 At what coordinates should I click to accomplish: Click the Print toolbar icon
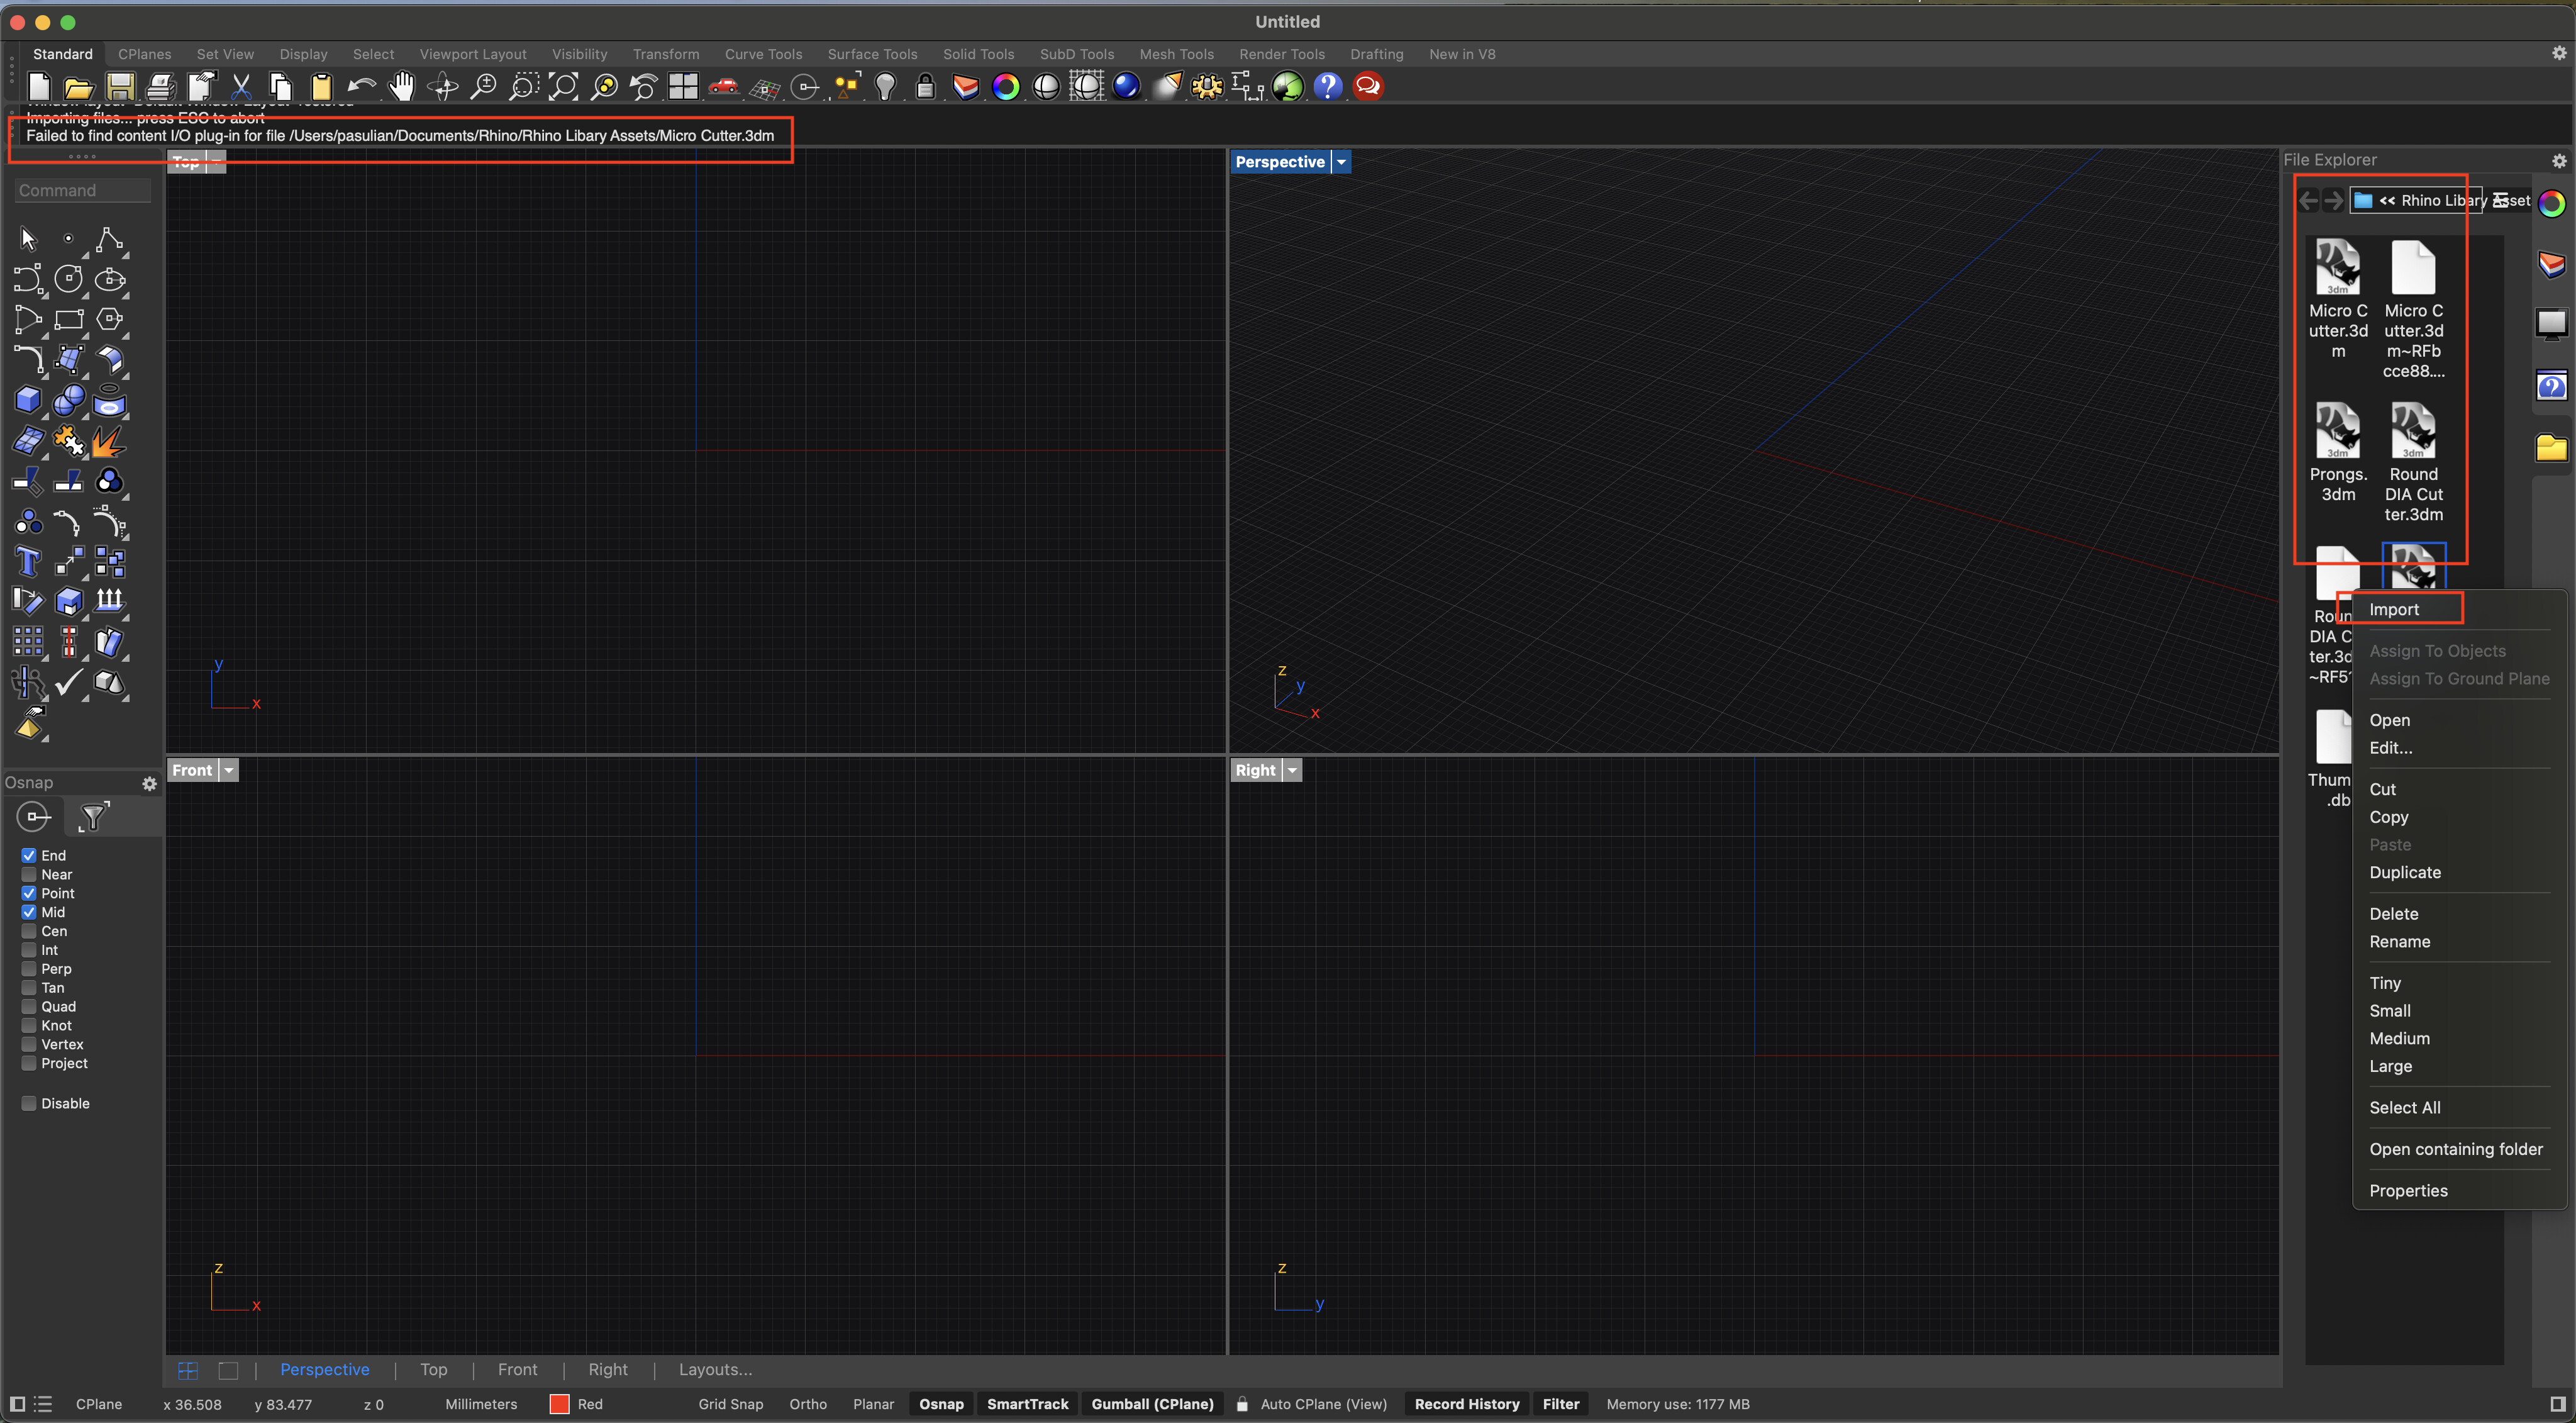pos(161,87)
